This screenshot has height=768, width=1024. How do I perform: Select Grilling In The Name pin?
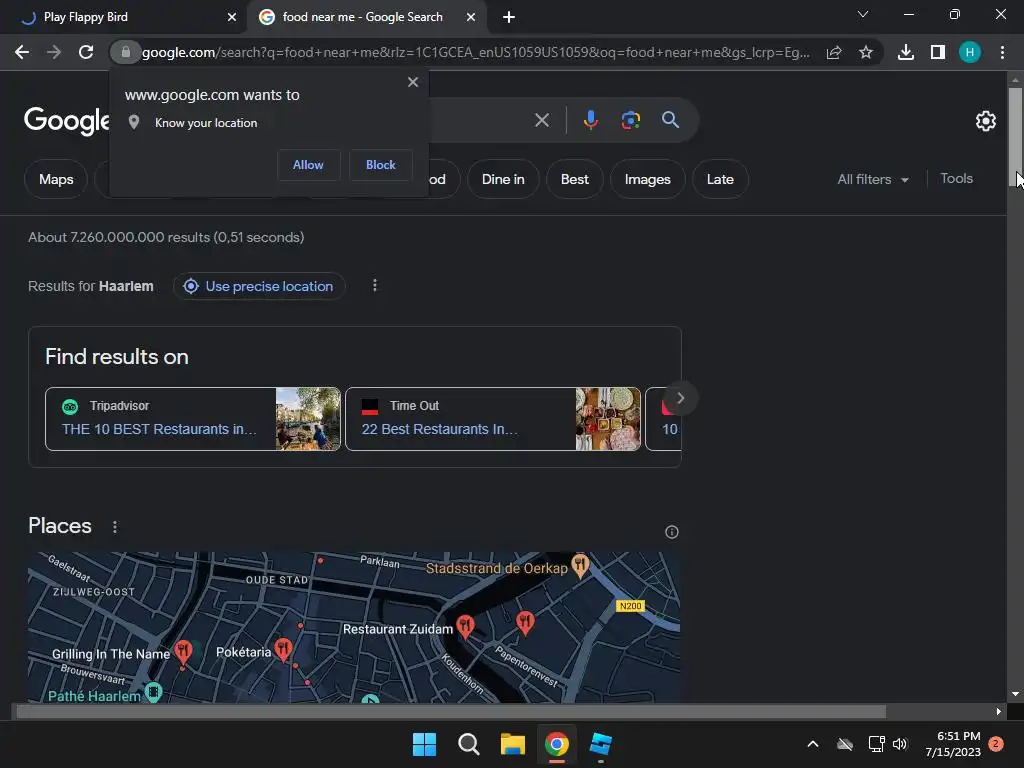pos(183,652)
